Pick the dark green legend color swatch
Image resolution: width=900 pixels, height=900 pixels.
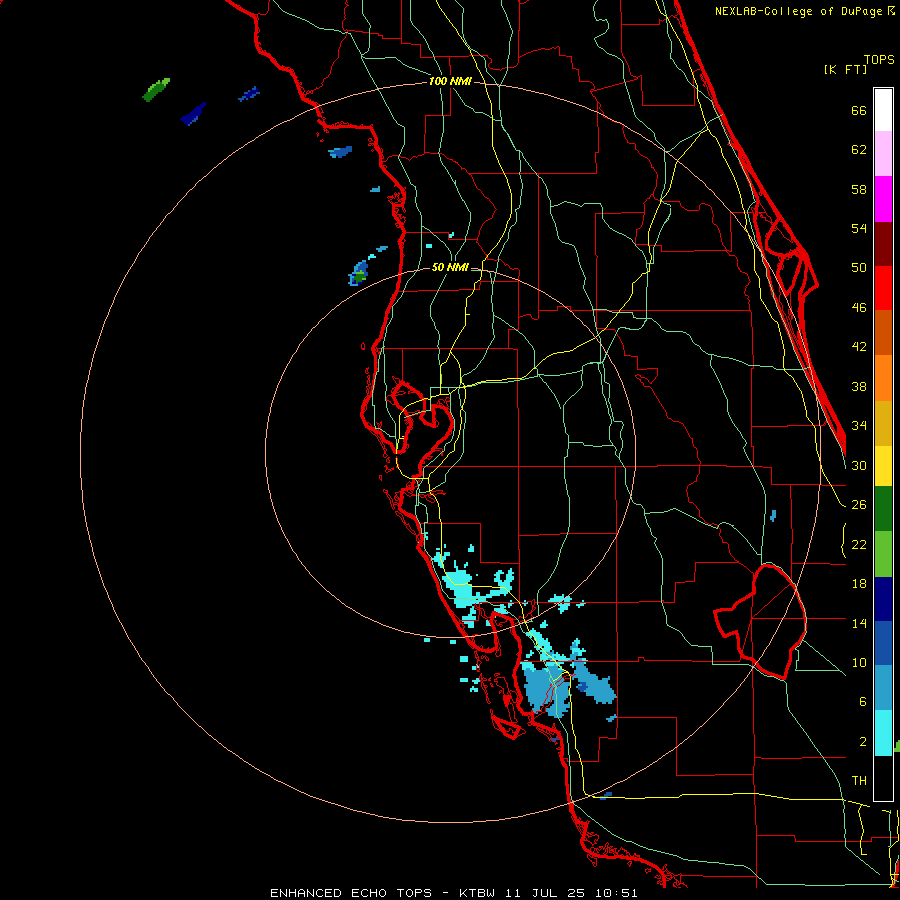pos(883,509)
